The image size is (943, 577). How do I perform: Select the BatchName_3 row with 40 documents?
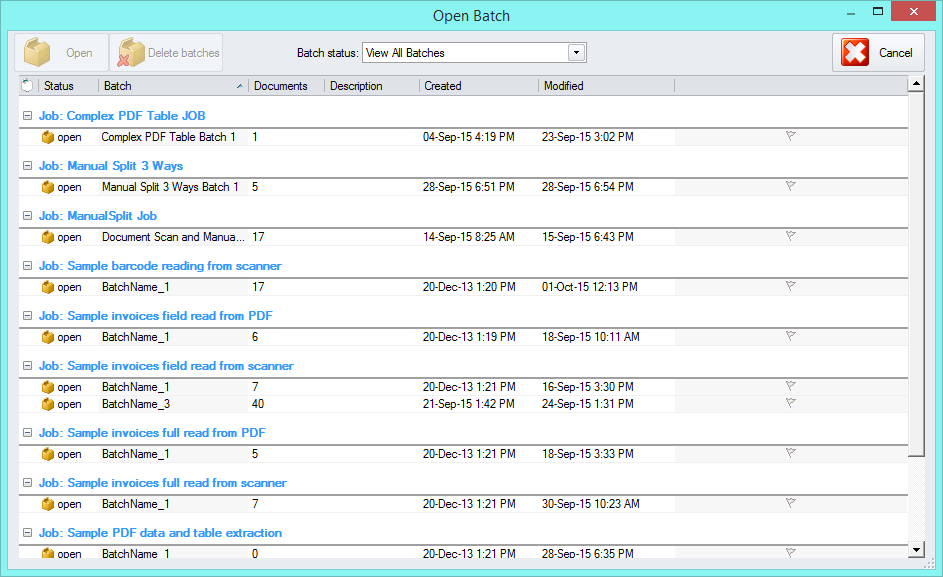[136, 404]
